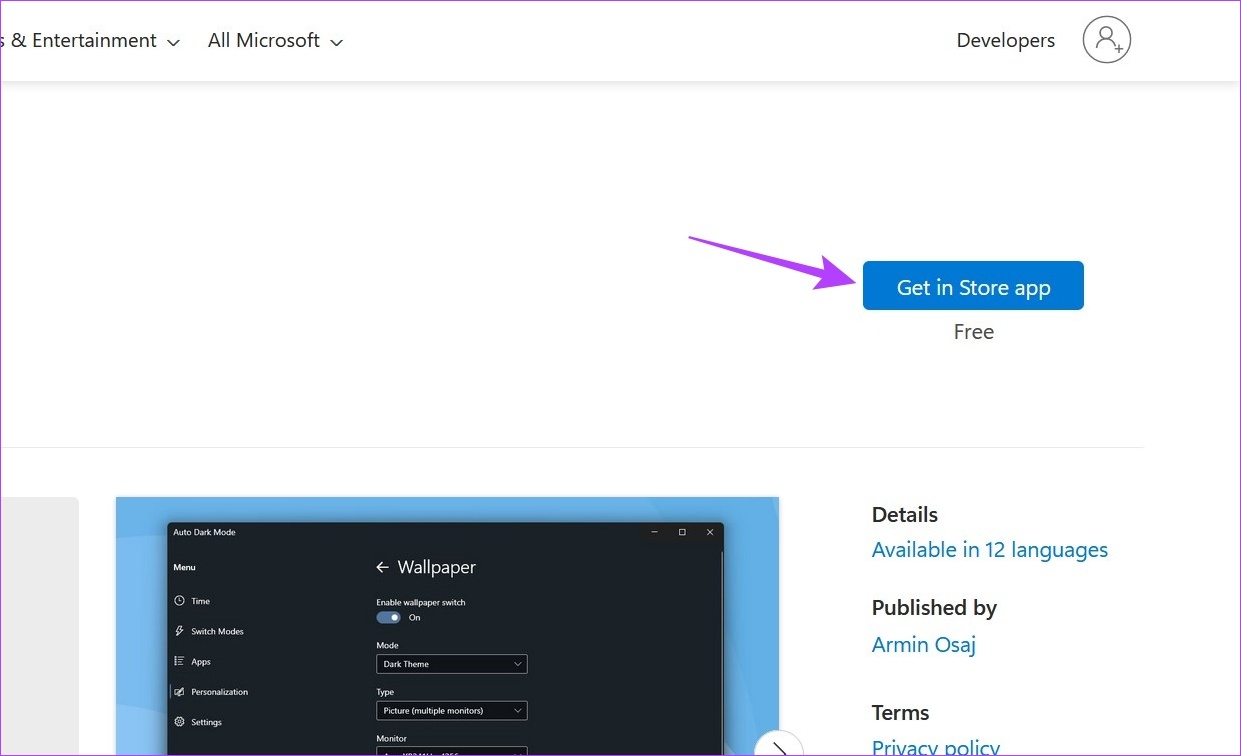Click the 'Published by' heading text
Screen dimensions: 1241x756
coord(934,608)
